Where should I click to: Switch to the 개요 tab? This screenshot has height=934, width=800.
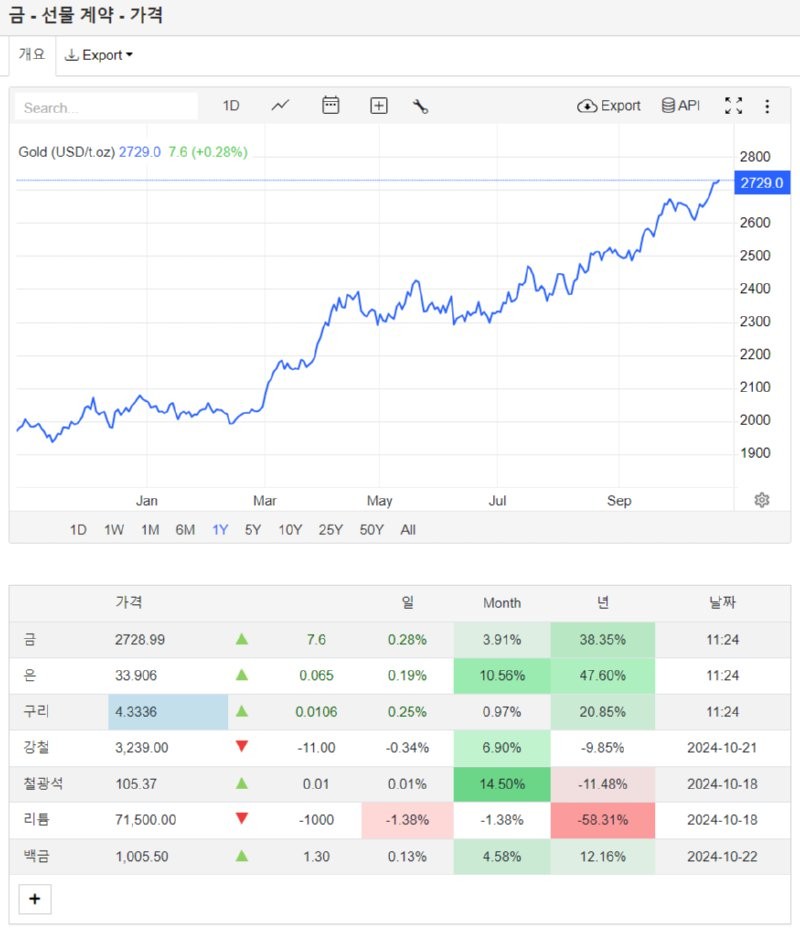pyautogui.click(x=32, y=55)
